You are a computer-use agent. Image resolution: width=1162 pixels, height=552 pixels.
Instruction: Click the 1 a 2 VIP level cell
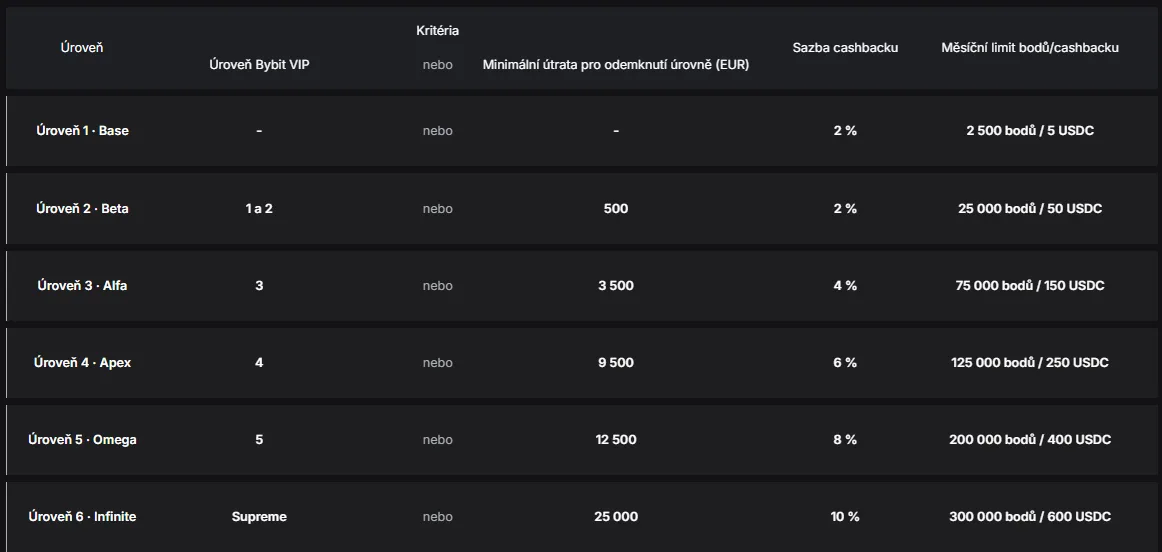[x=259, y=208]
